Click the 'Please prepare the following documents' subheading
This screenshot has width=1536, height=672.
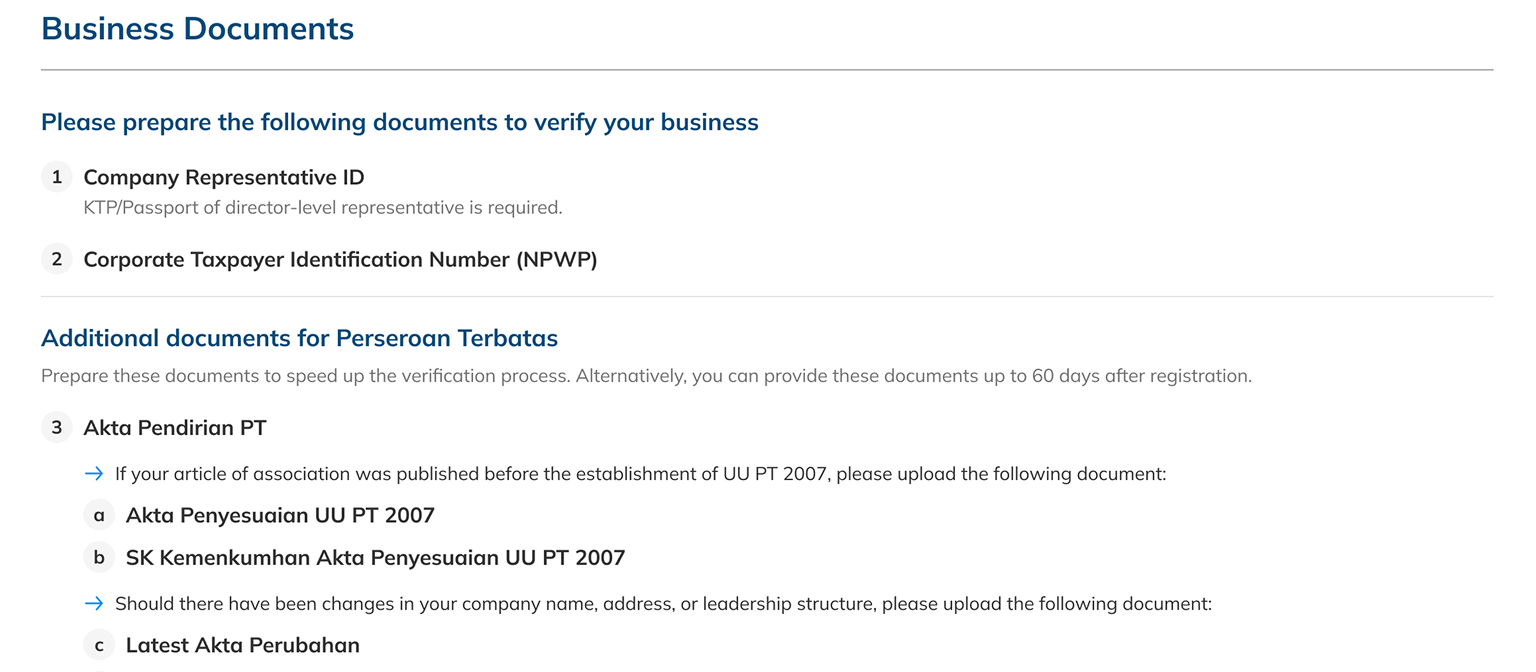[399, 122]
